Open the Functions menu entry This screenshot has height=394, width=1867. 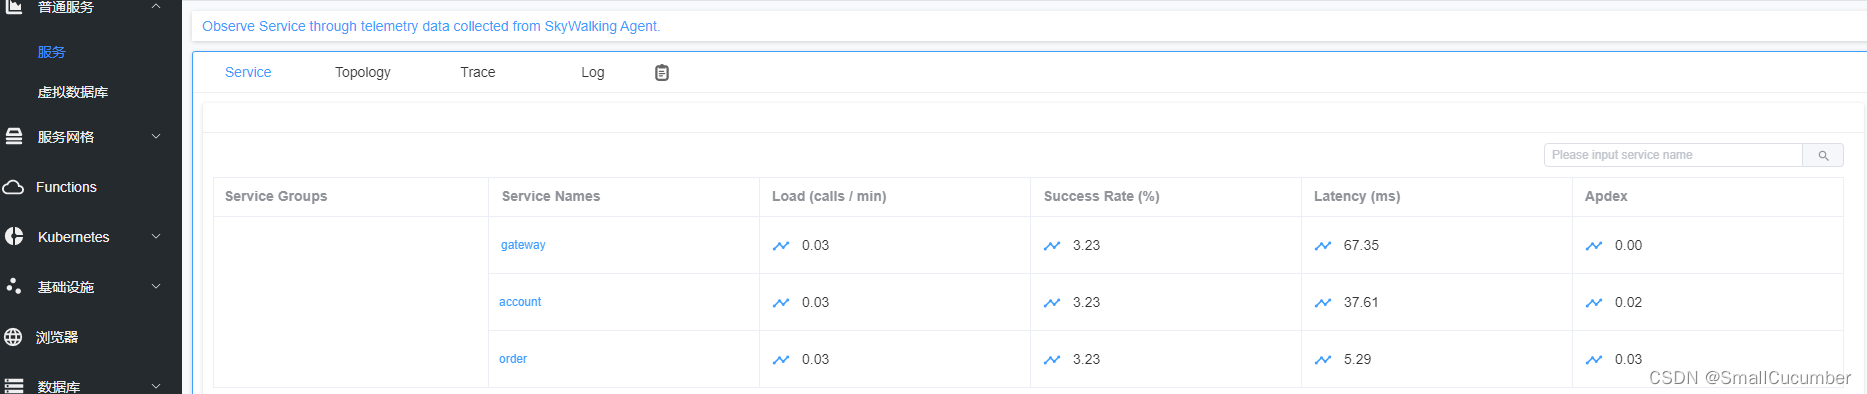(x=66, y=187)
